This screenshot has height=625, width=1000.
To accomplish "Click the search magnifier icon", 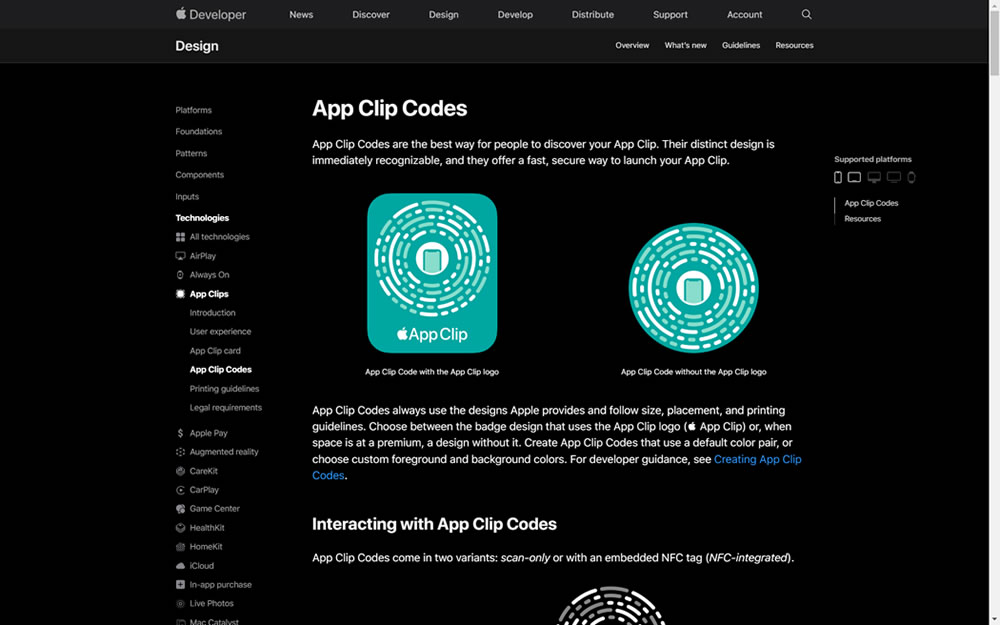I will click(806, 15).
